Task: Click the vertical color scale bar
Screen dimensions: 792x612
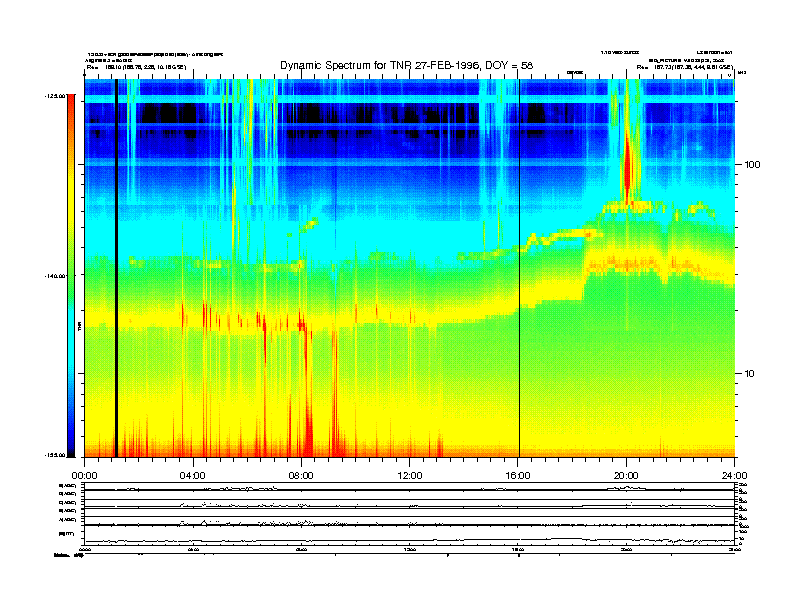Action: [71, 275]
